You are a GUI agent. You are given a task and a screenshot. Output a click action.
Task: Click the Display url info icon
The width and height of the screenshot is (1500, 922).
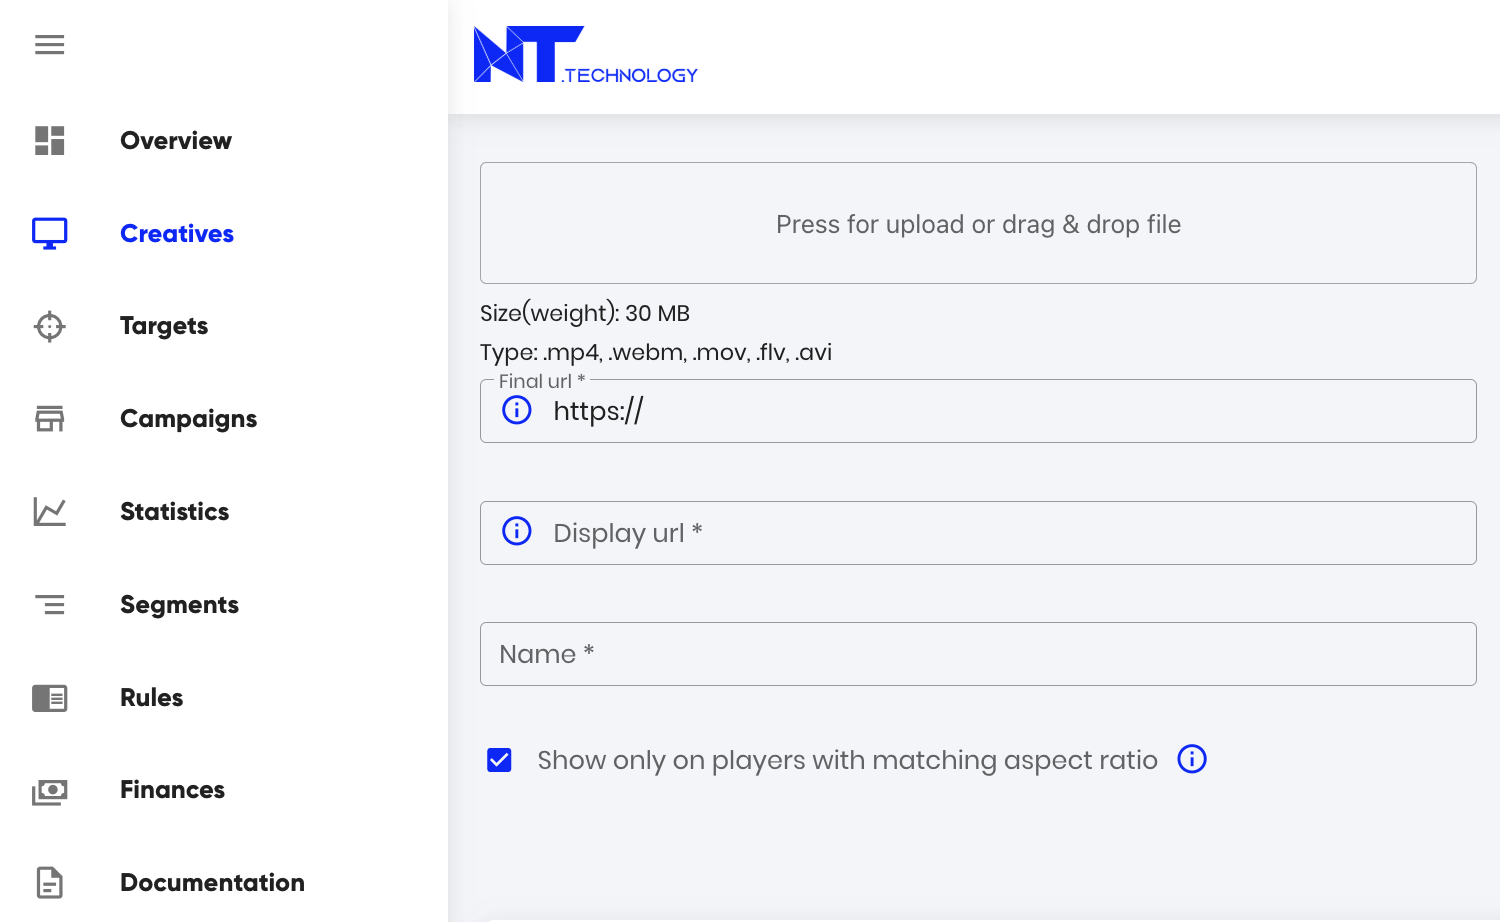517,531
